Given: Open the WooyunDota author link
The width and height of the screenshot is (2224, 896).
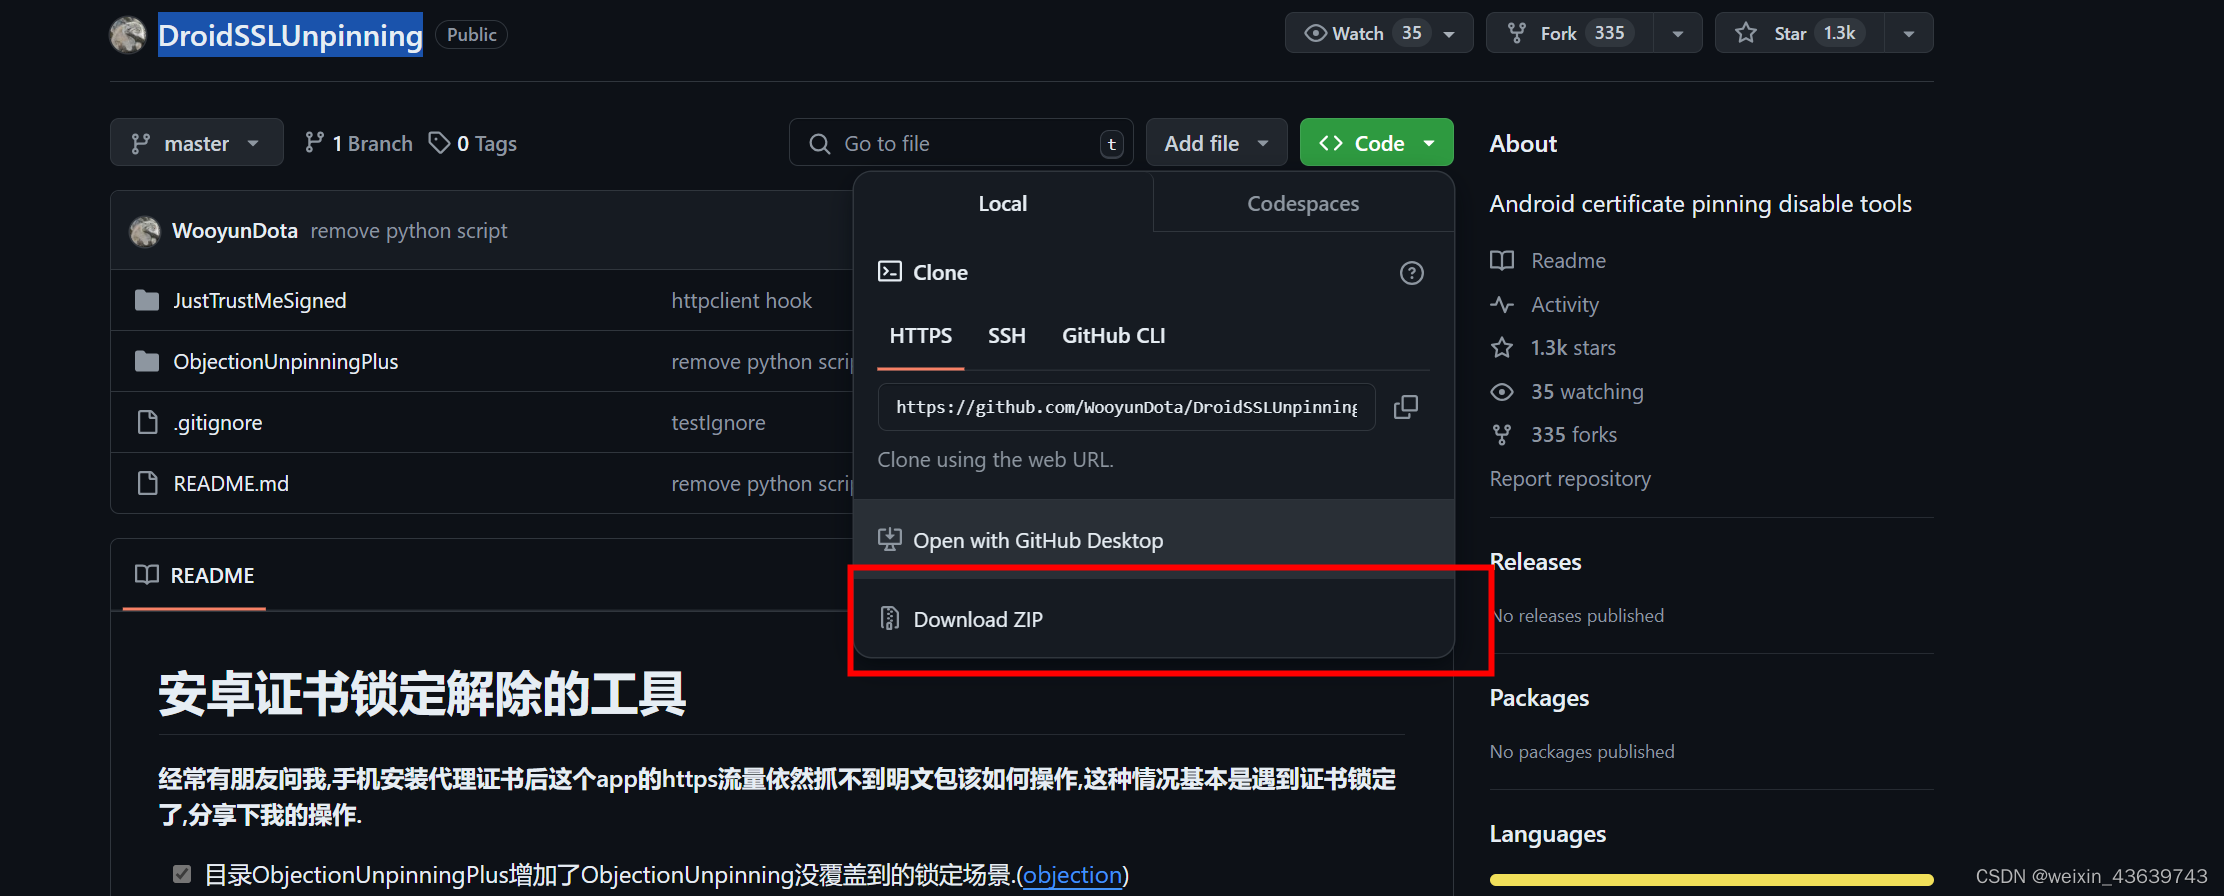Looking at the screenshot, I should 235,231.
